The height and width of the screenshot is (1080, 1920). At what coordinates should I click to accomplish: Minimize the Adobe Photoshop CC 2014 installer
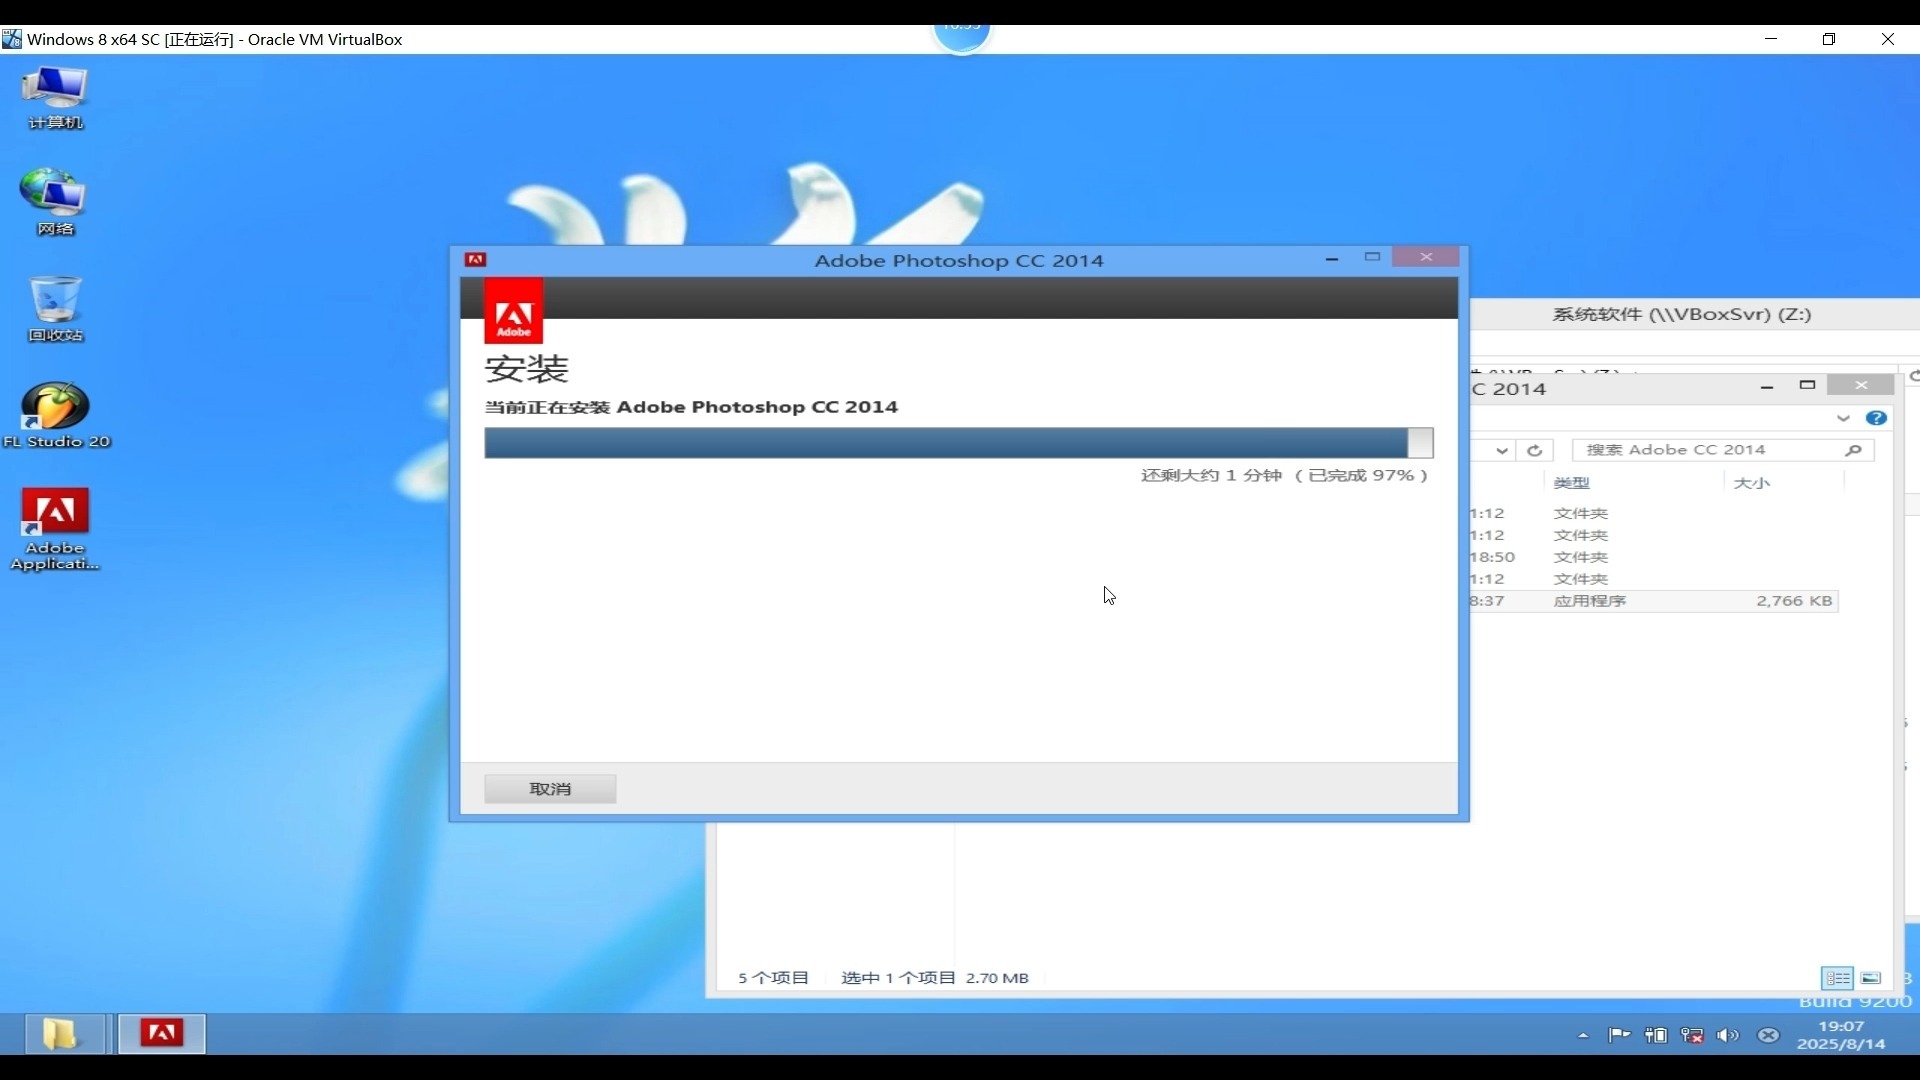(1332, 258)
